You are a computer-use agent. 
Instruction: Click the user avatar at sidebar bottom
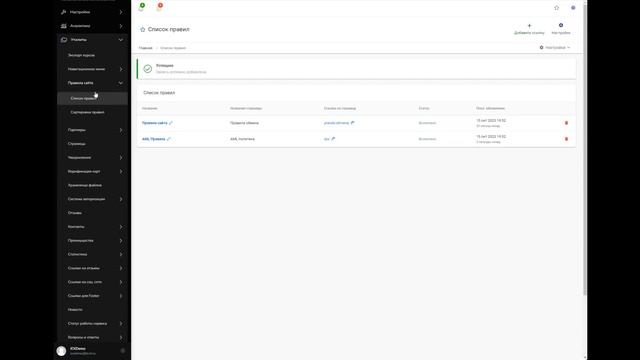click(61, 351)
